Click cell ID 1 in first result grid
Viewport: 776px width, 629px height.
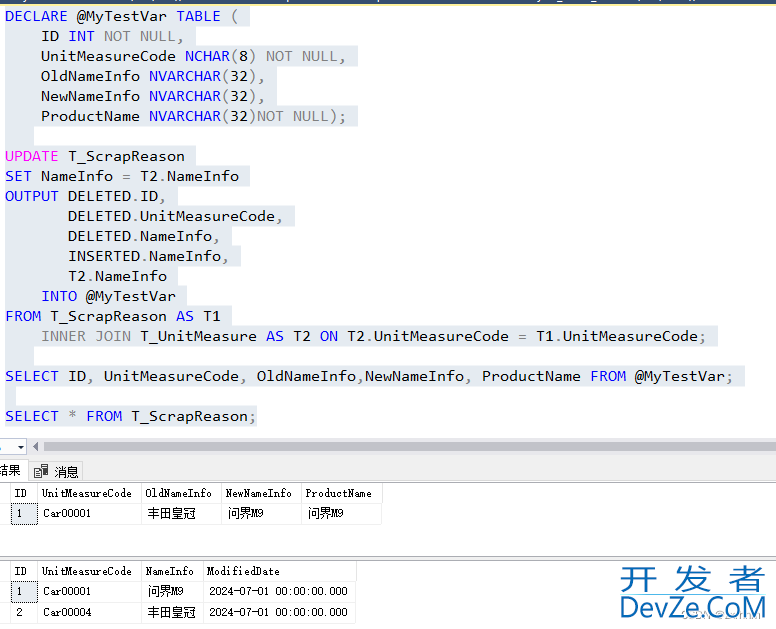coord(24,514)
